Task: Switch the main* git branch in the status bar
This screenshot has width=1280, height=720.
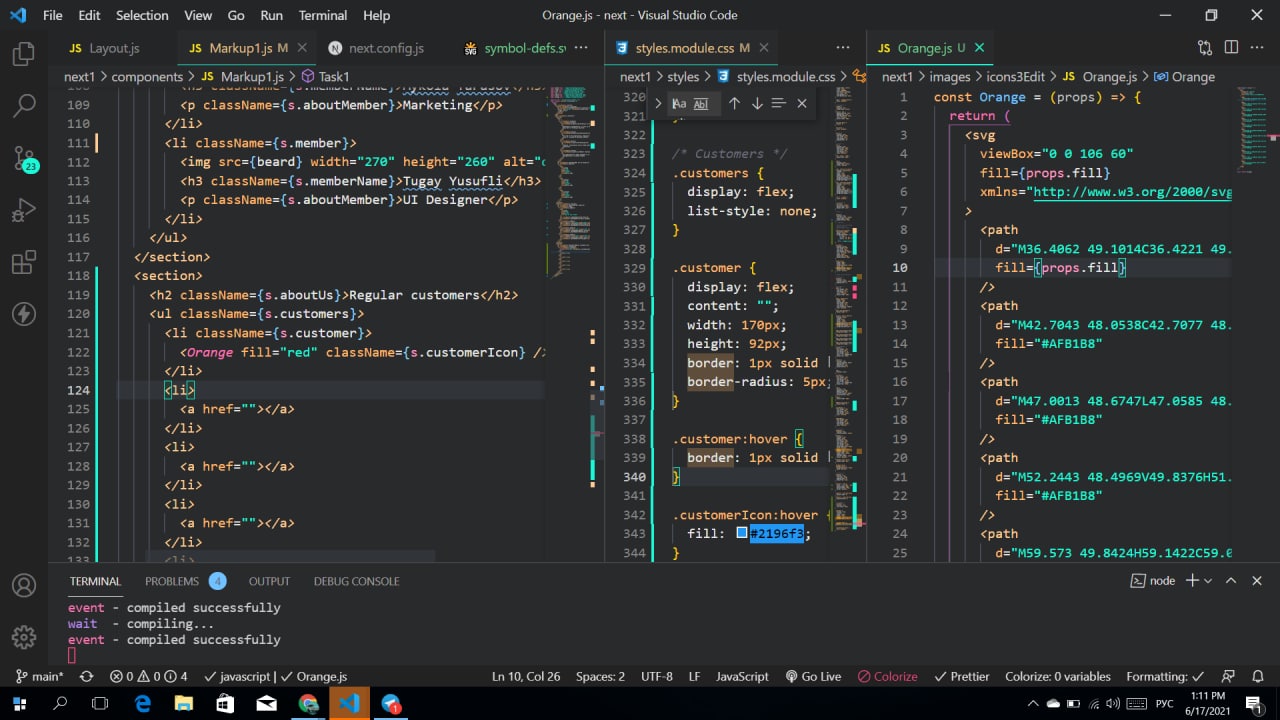Action: pos(40,676)
